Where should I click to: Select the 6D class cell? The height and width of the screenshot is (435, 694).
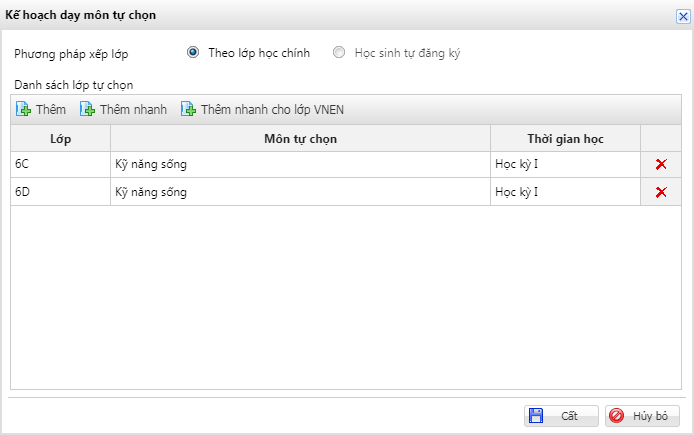click(x=60, y=192)
